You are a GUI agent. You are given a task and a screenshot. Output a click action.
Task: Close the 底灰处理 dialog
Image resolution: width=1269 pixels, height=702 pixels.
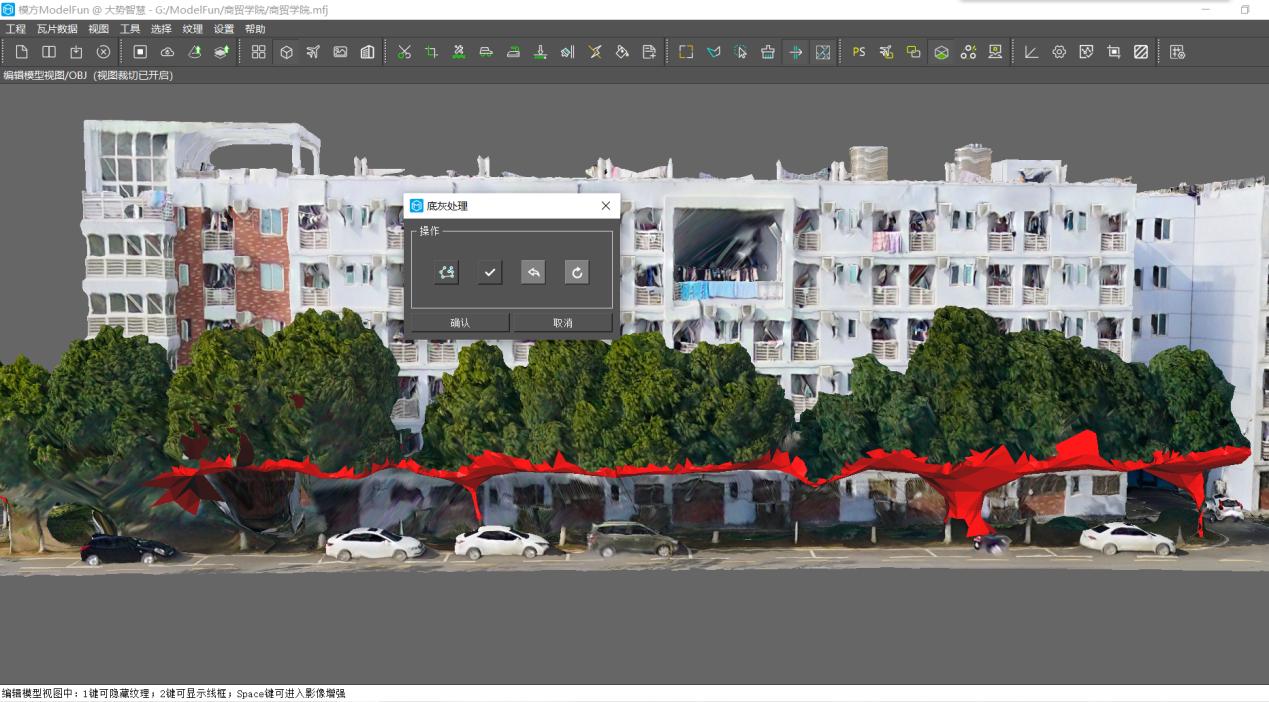[606, 206]
